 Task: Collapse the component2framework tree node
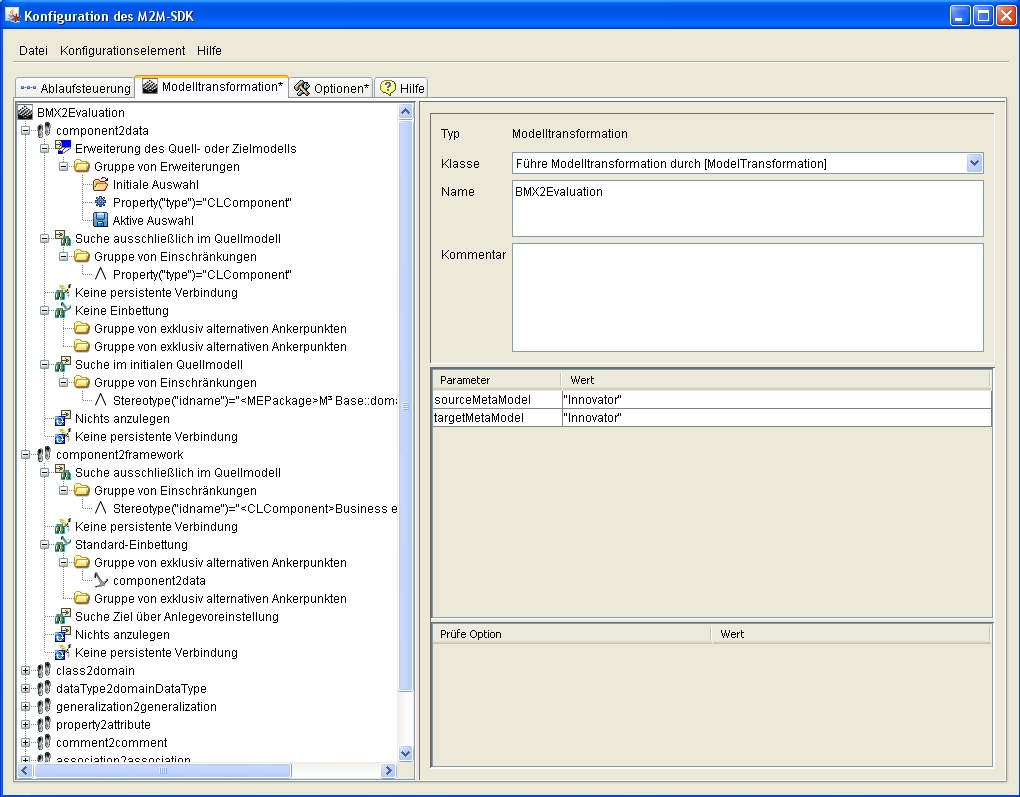tap(26, 455)
